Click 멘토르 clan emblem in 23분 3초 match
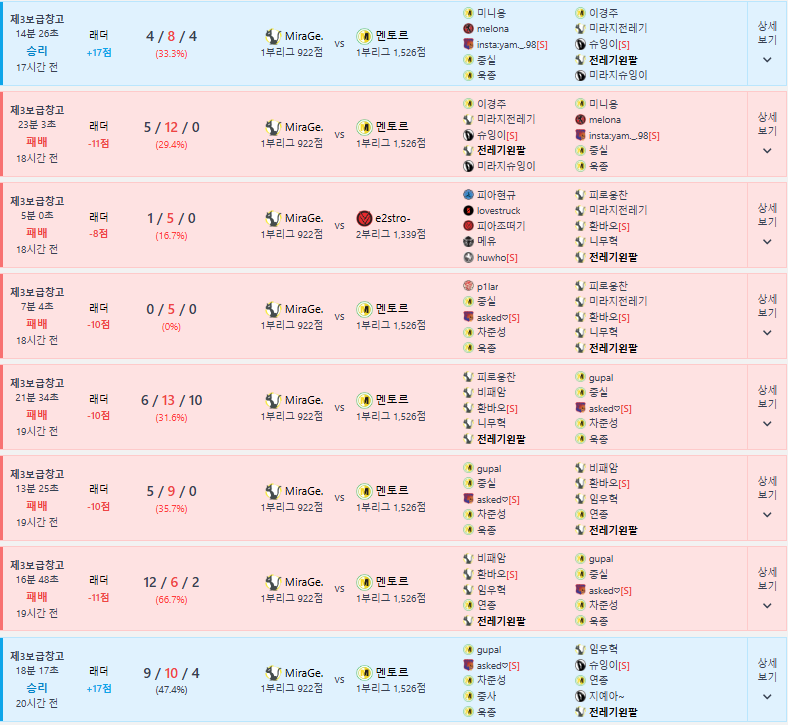Image resolution: width=788 pixels, height=725 pixels. coord(364,127)
